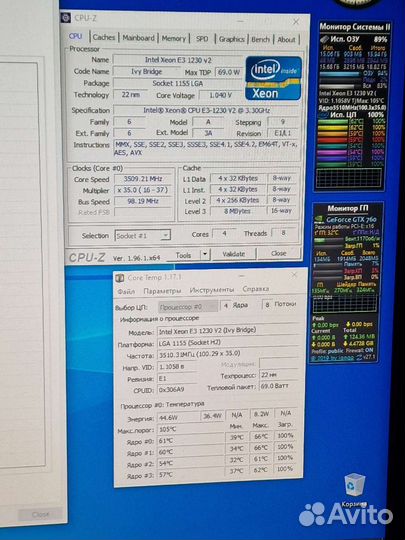This screenshot has height=540, width=405.
Task: Click the CPU usage graph in system gadget
Action: [x=349, y=178]
